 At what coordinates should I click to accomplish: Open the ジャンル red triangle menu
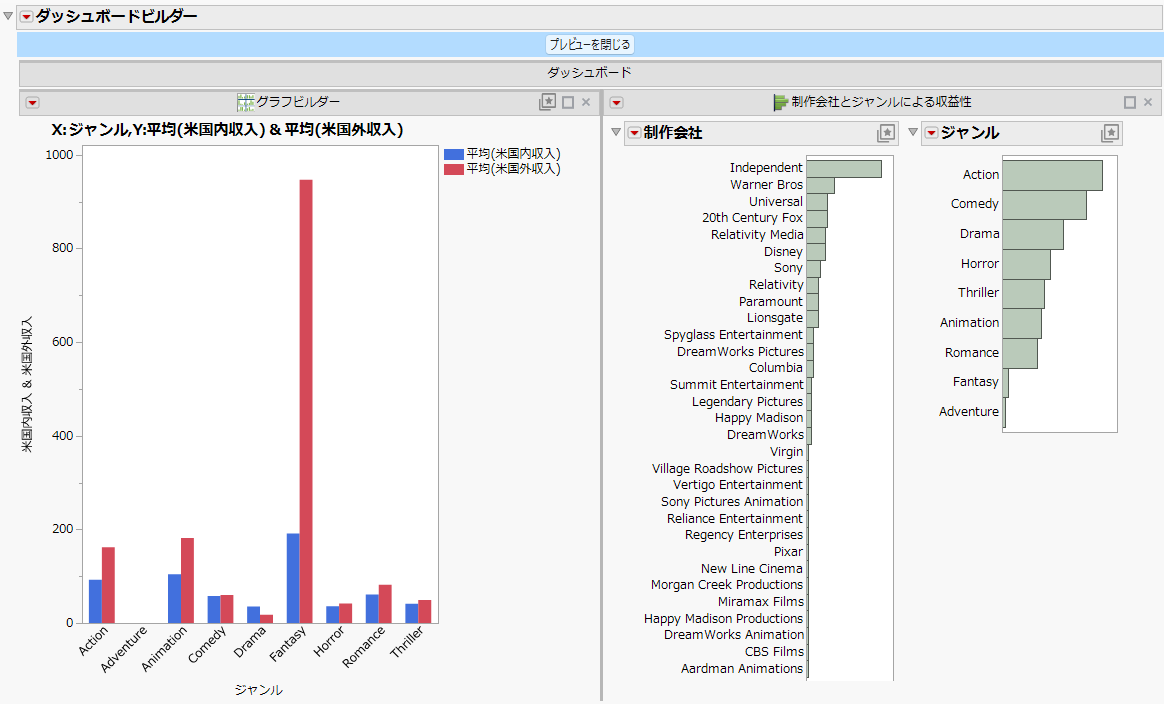[931, 133]
